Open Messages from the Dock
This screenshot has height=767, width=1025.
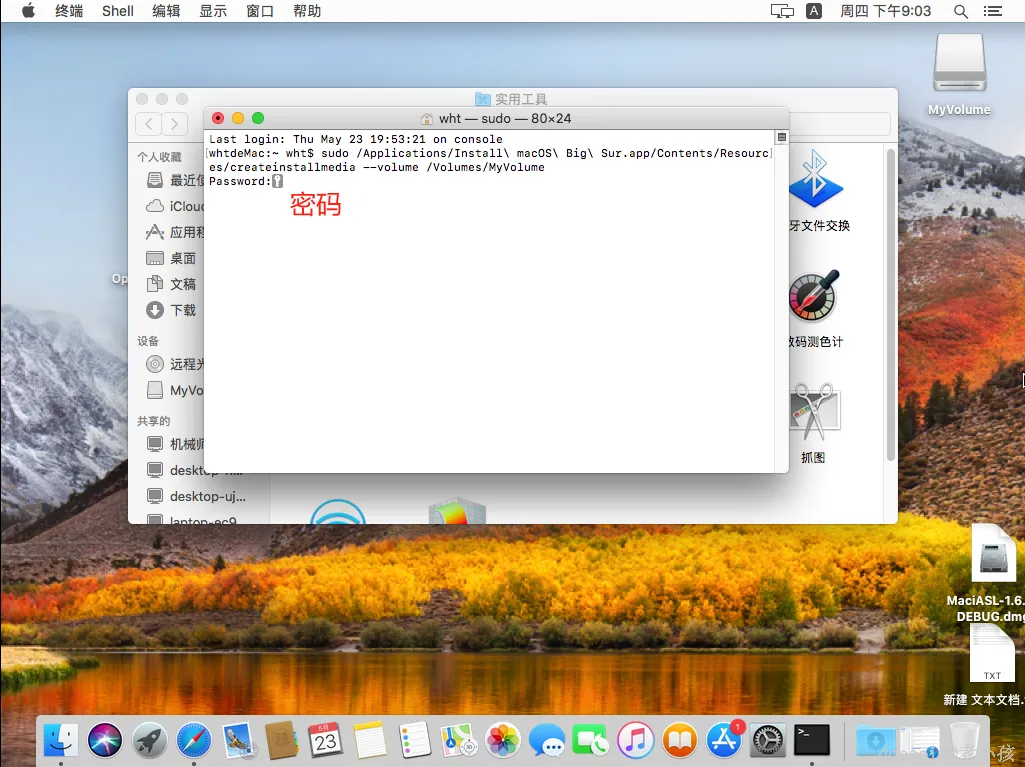[x=547, y=740]
